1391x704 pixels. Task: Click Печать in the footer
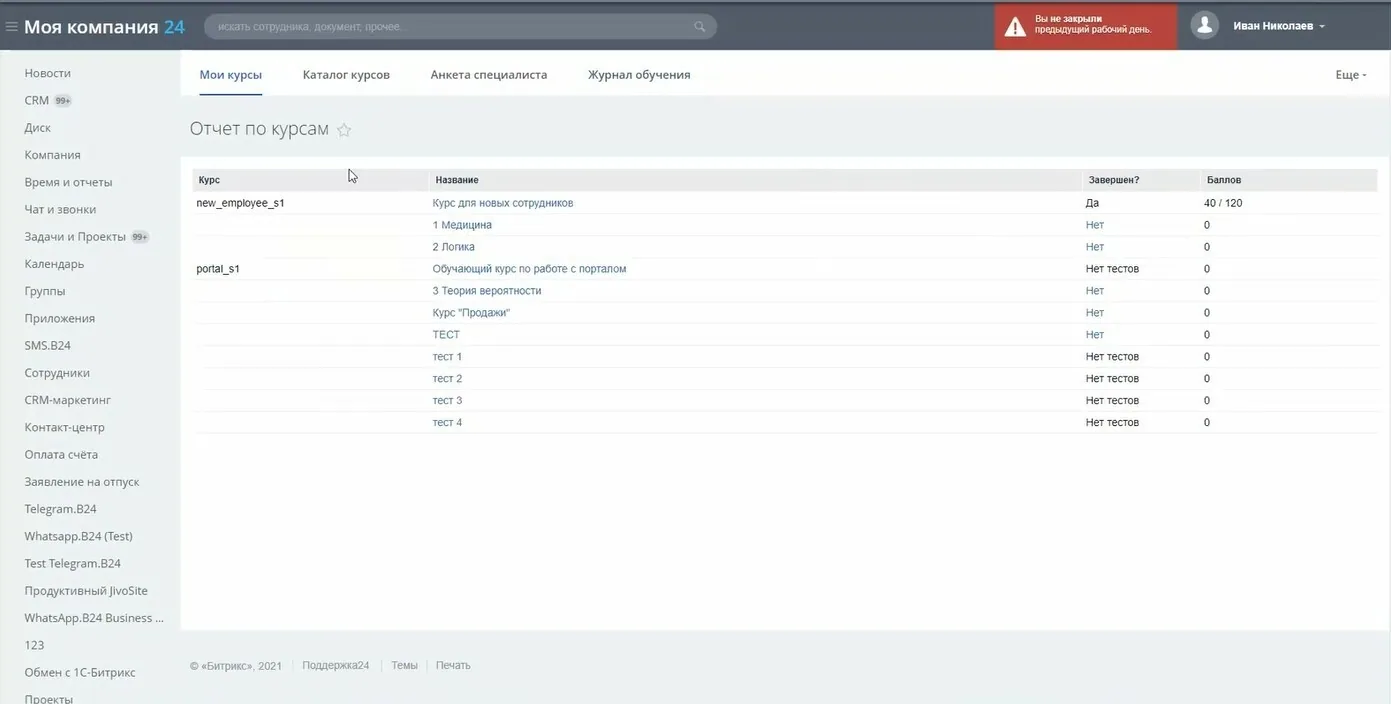pyautogui.click(x=453, y=666)
